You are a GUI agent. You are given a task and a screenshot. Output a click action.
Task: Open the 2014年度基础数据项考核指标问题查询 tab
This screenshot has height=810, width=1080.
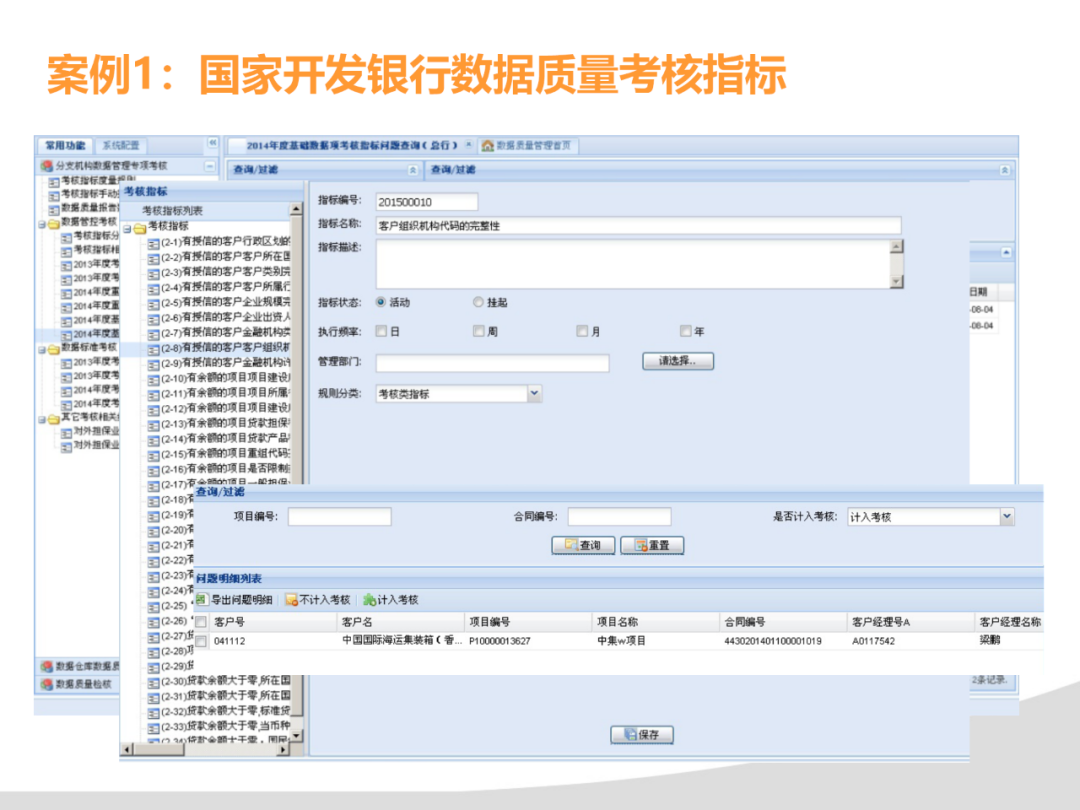351,145
